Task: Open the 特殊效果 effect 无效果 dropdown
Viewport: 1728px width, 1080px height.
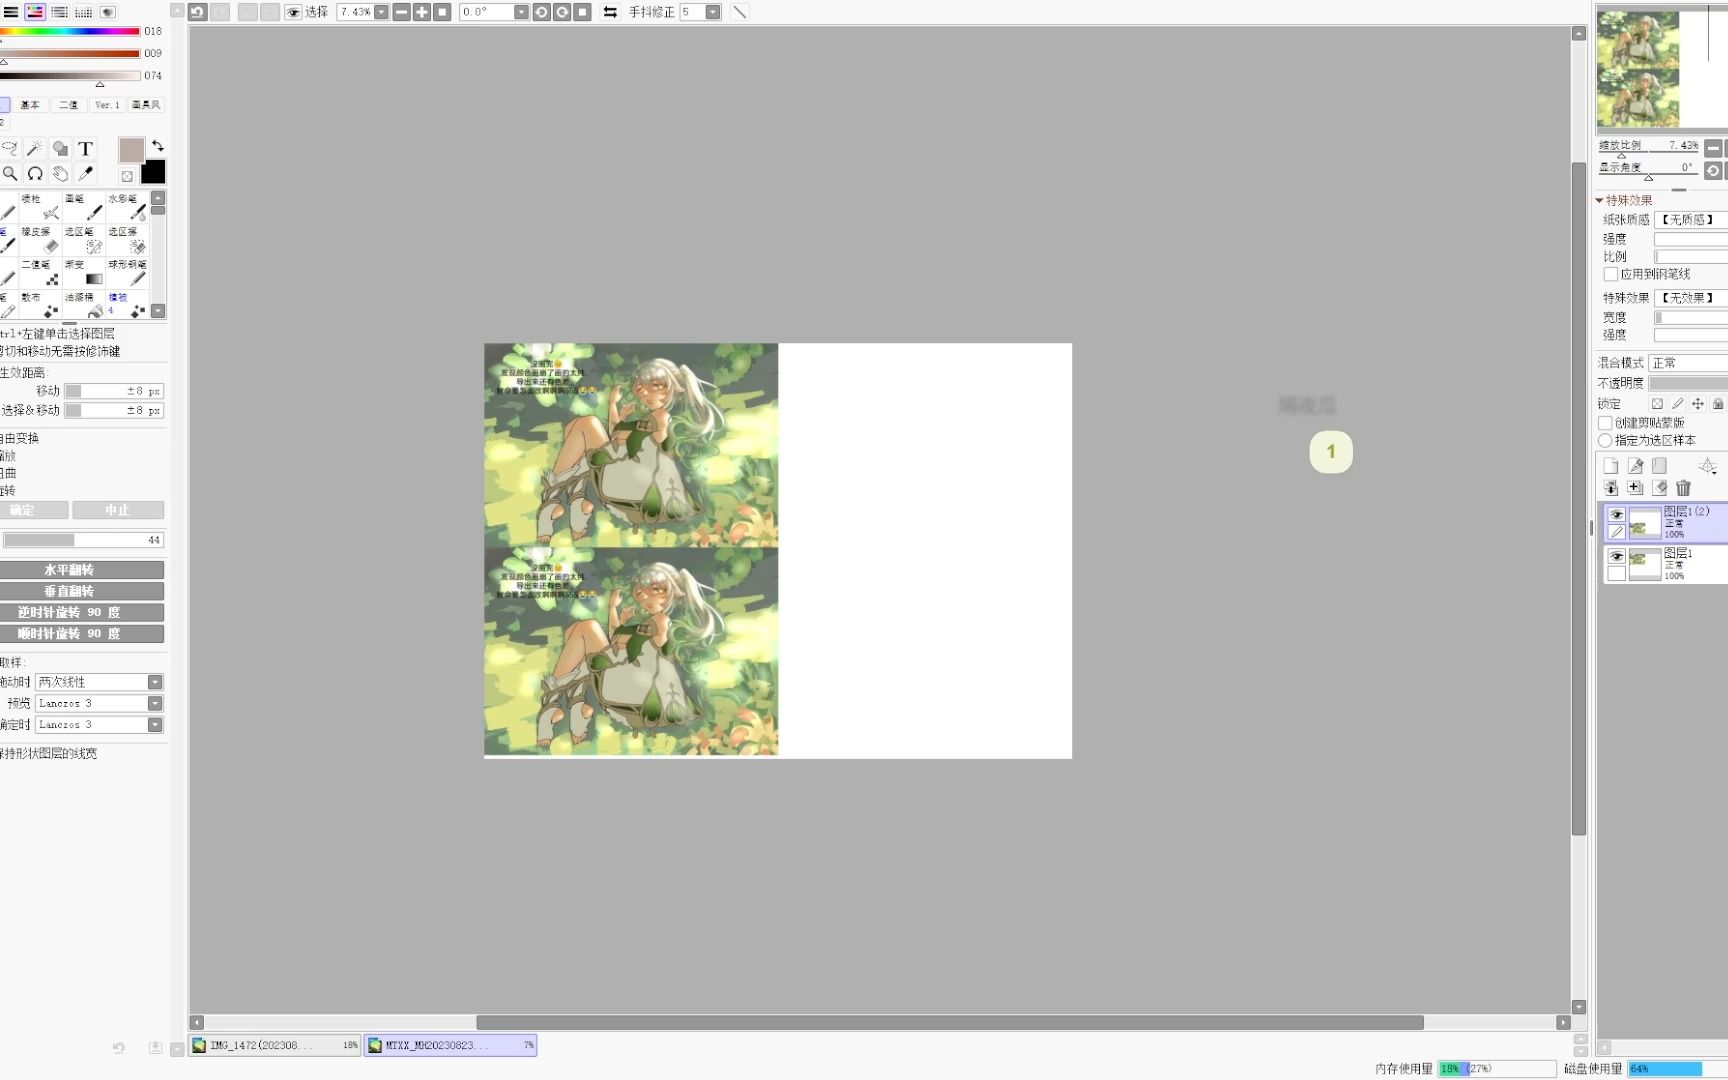Action: coord(1691,298)
